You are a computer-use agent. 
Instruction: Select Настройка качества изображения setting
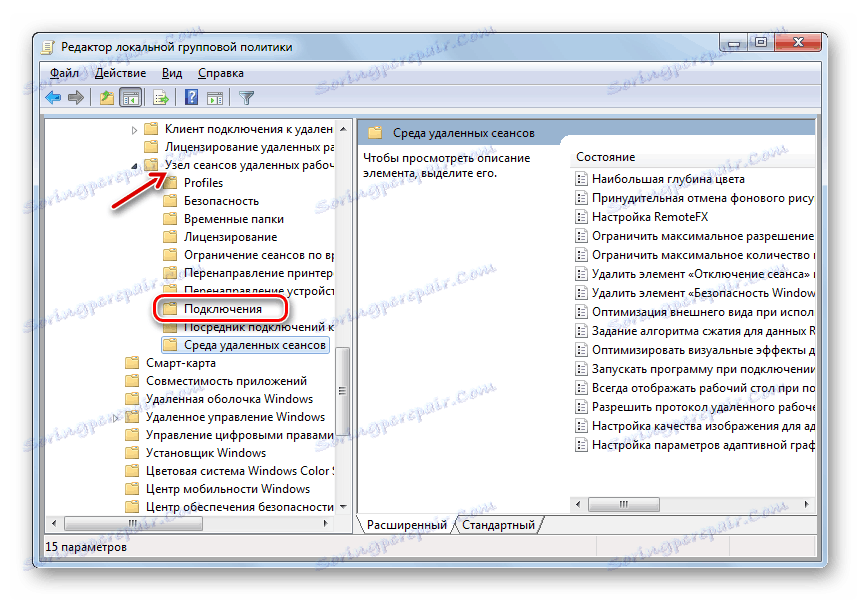[703, 426]
